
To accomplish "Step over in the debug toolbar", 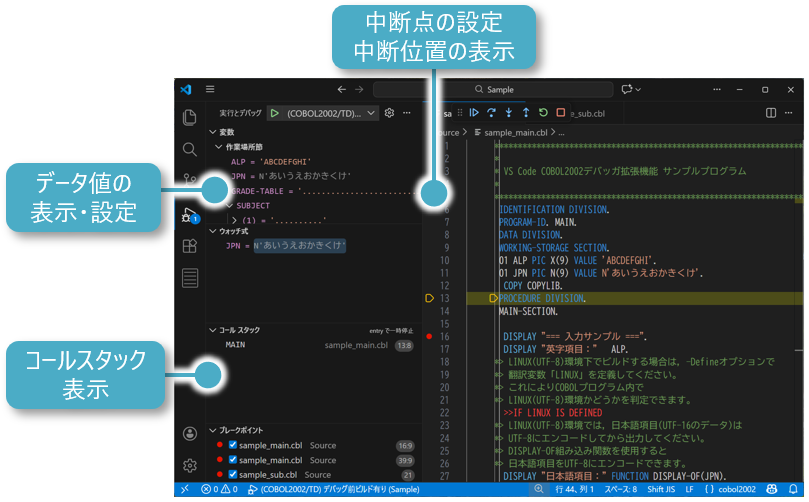I will [491, 112].
